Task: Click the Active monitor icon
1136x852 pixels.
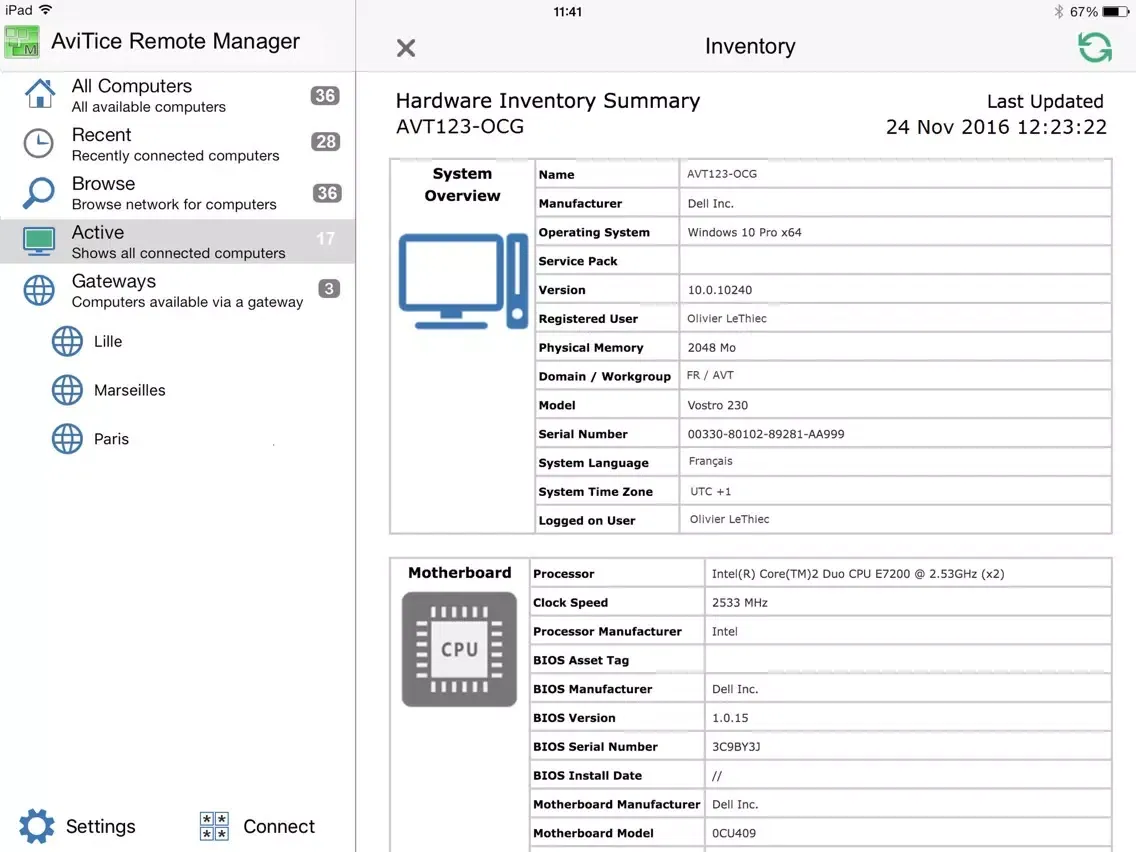Action: [x=38, y=241]
